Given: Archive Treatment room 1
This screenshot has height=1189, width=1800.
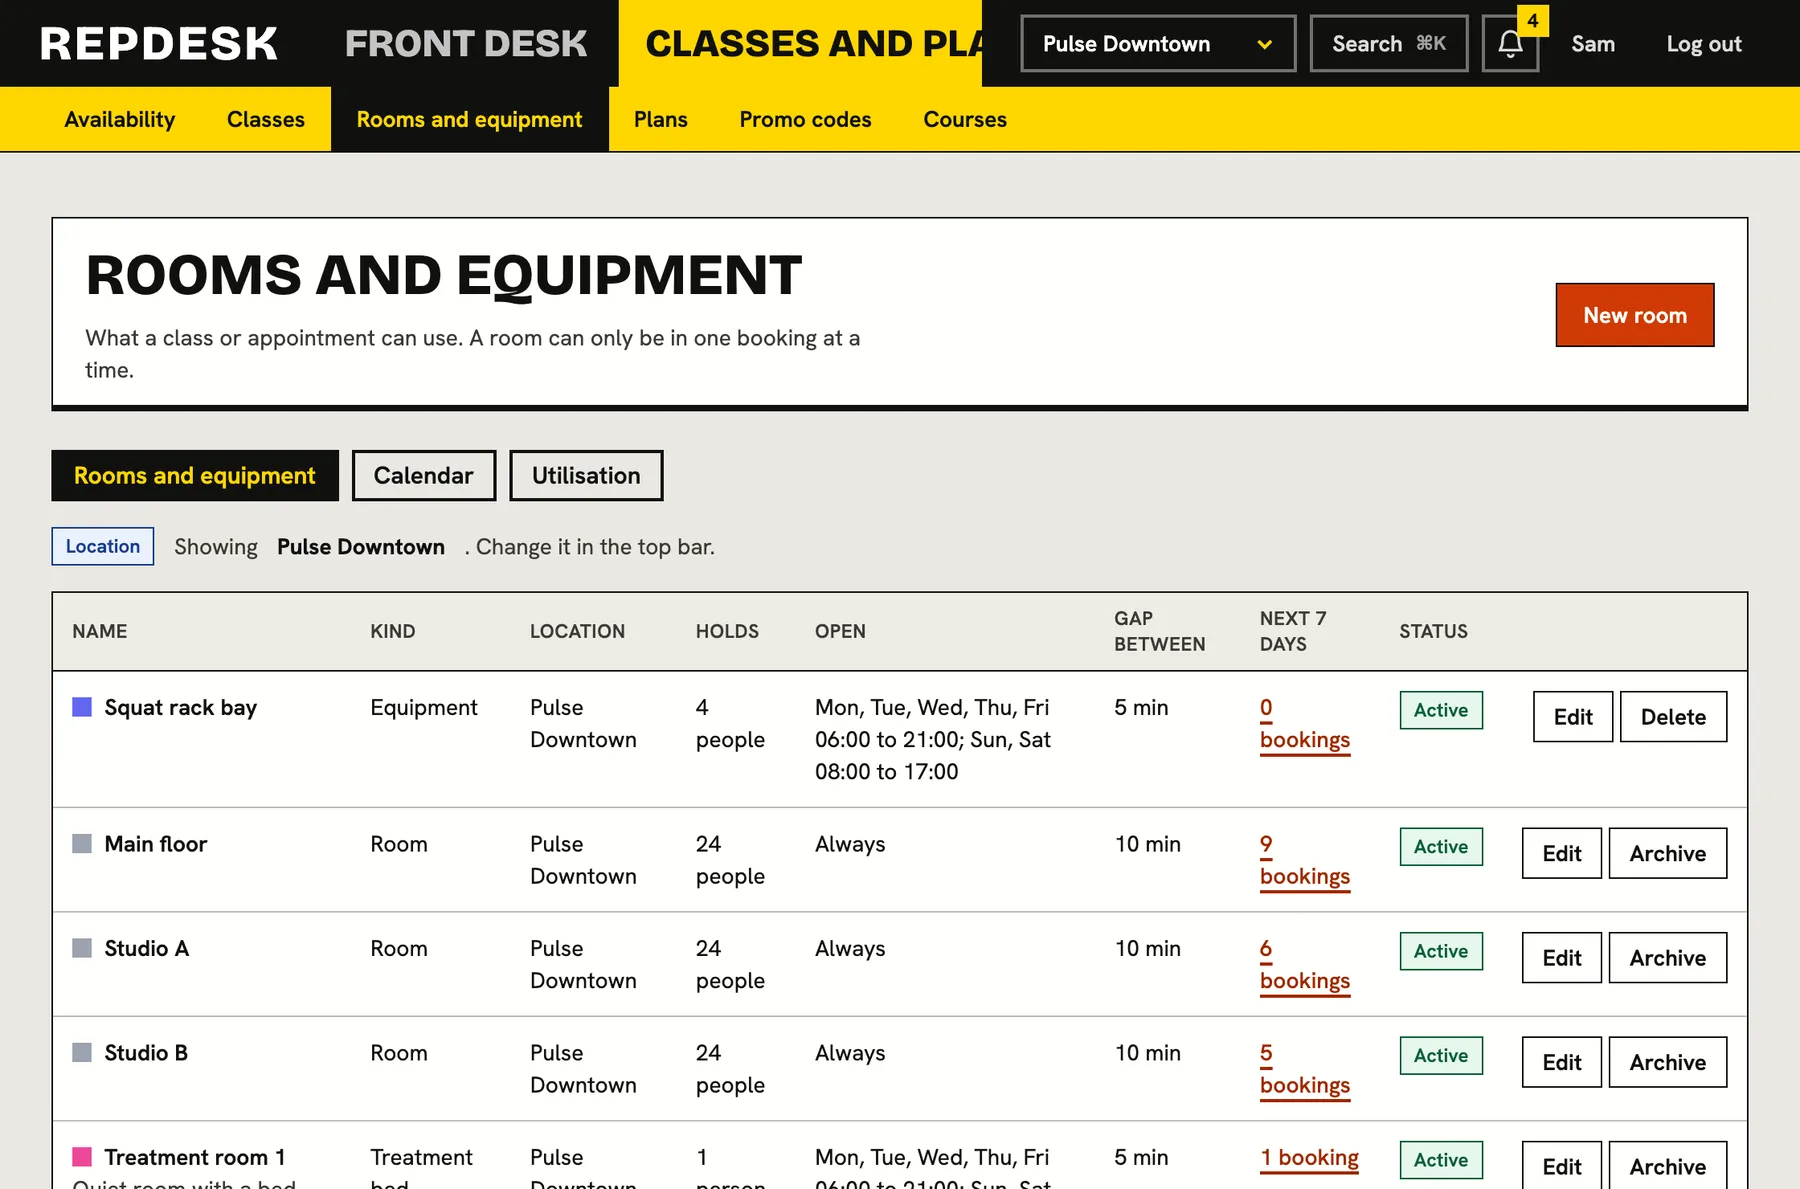Looking at the screenshot, I should [1668, 1166].
